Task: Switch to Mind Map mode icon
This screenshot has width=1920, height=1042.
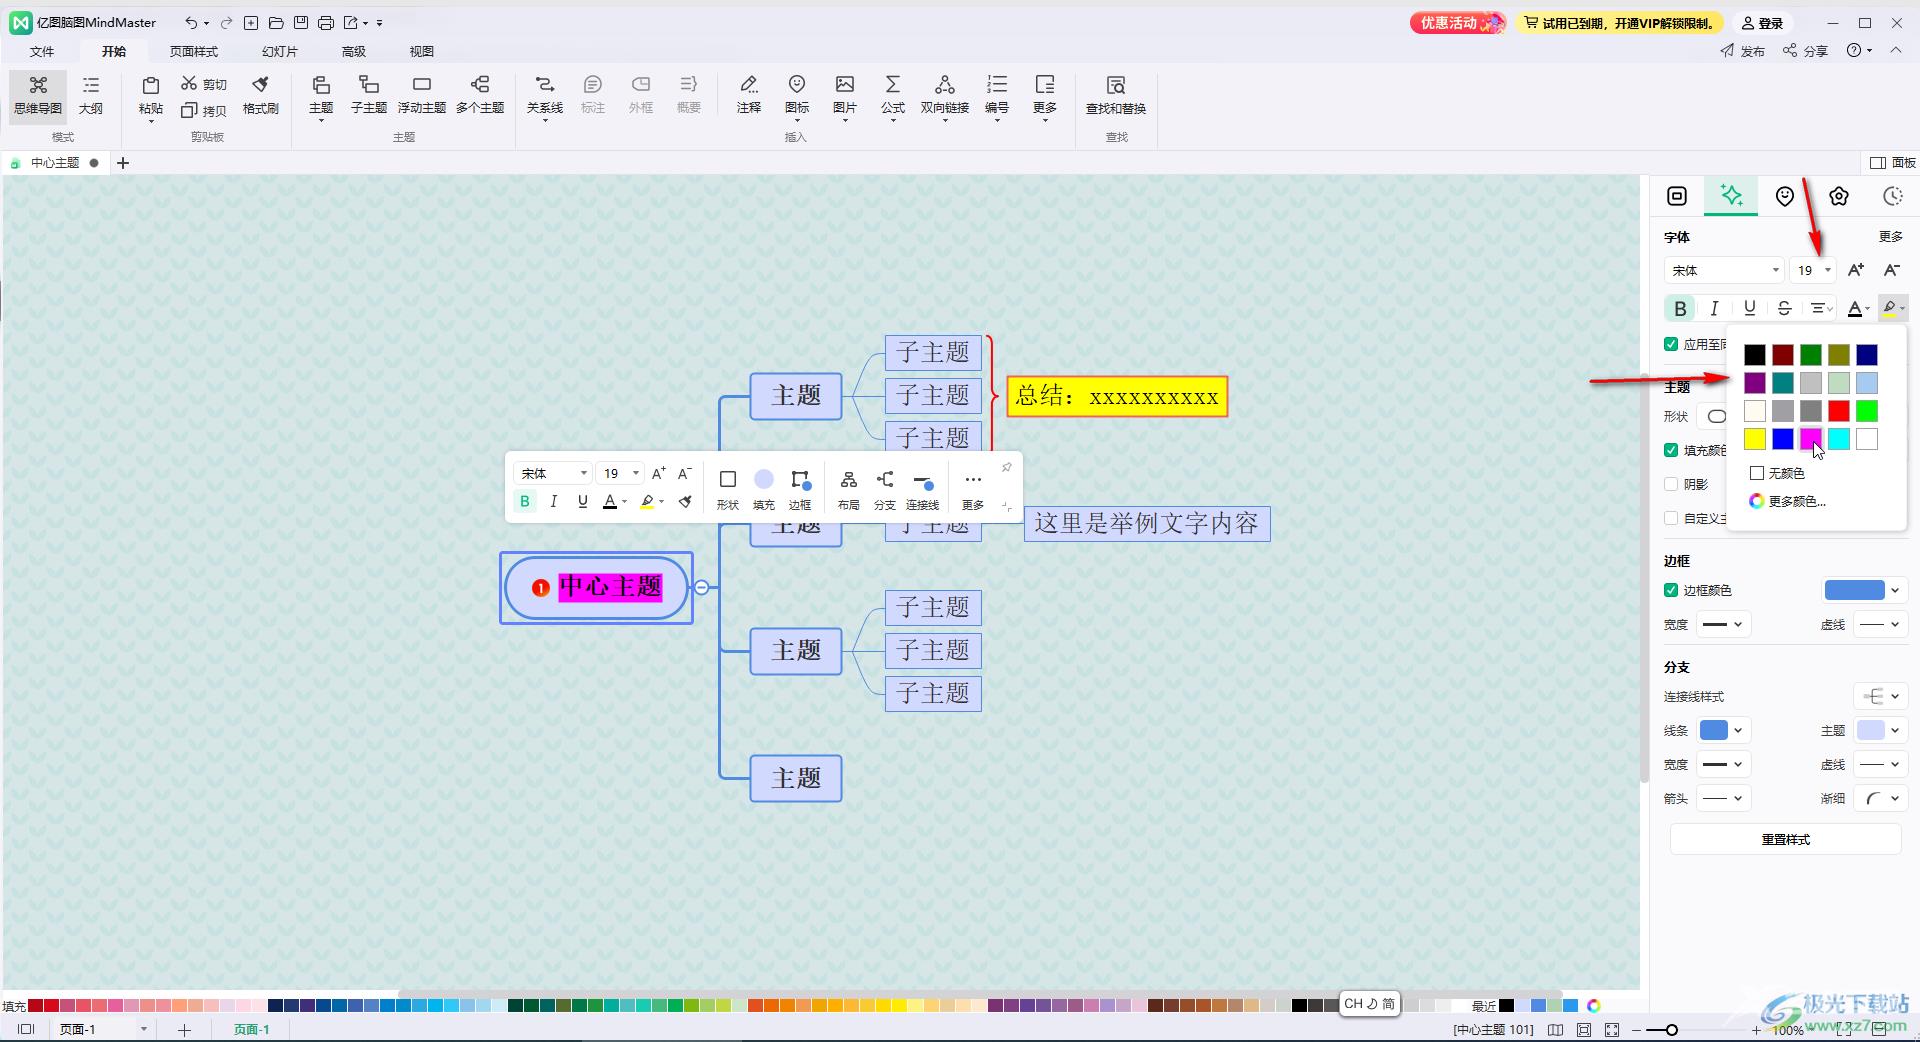Action: (38, 96)
